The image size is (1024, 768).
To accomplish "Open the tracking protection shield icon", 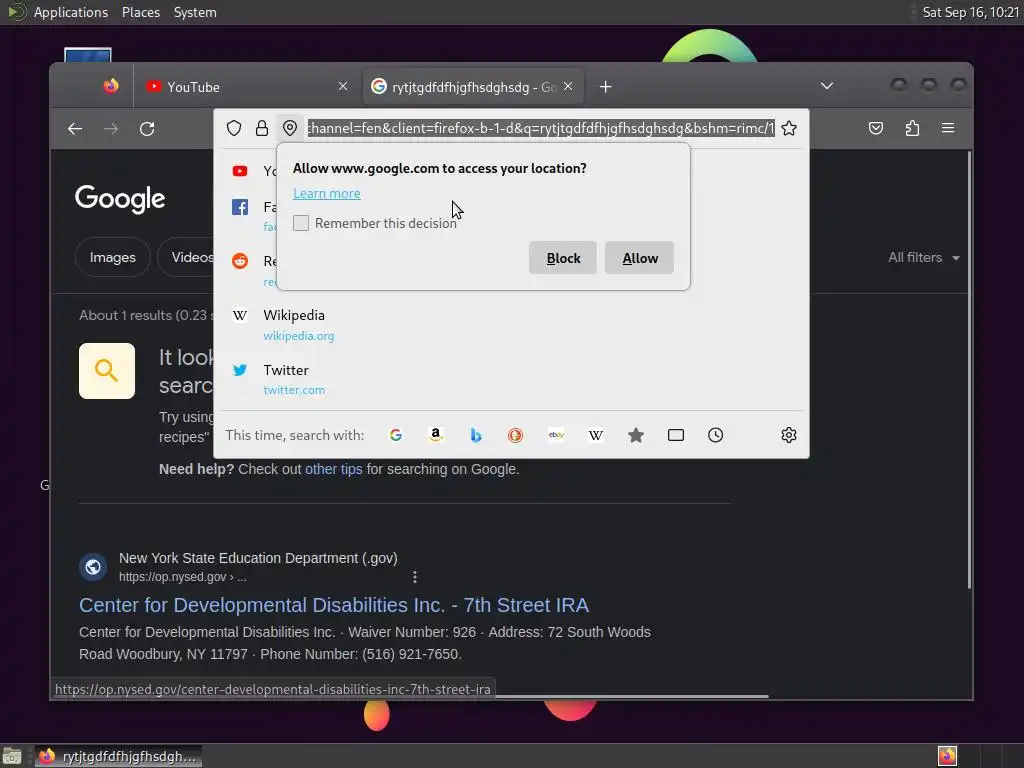I will point(234,128).
